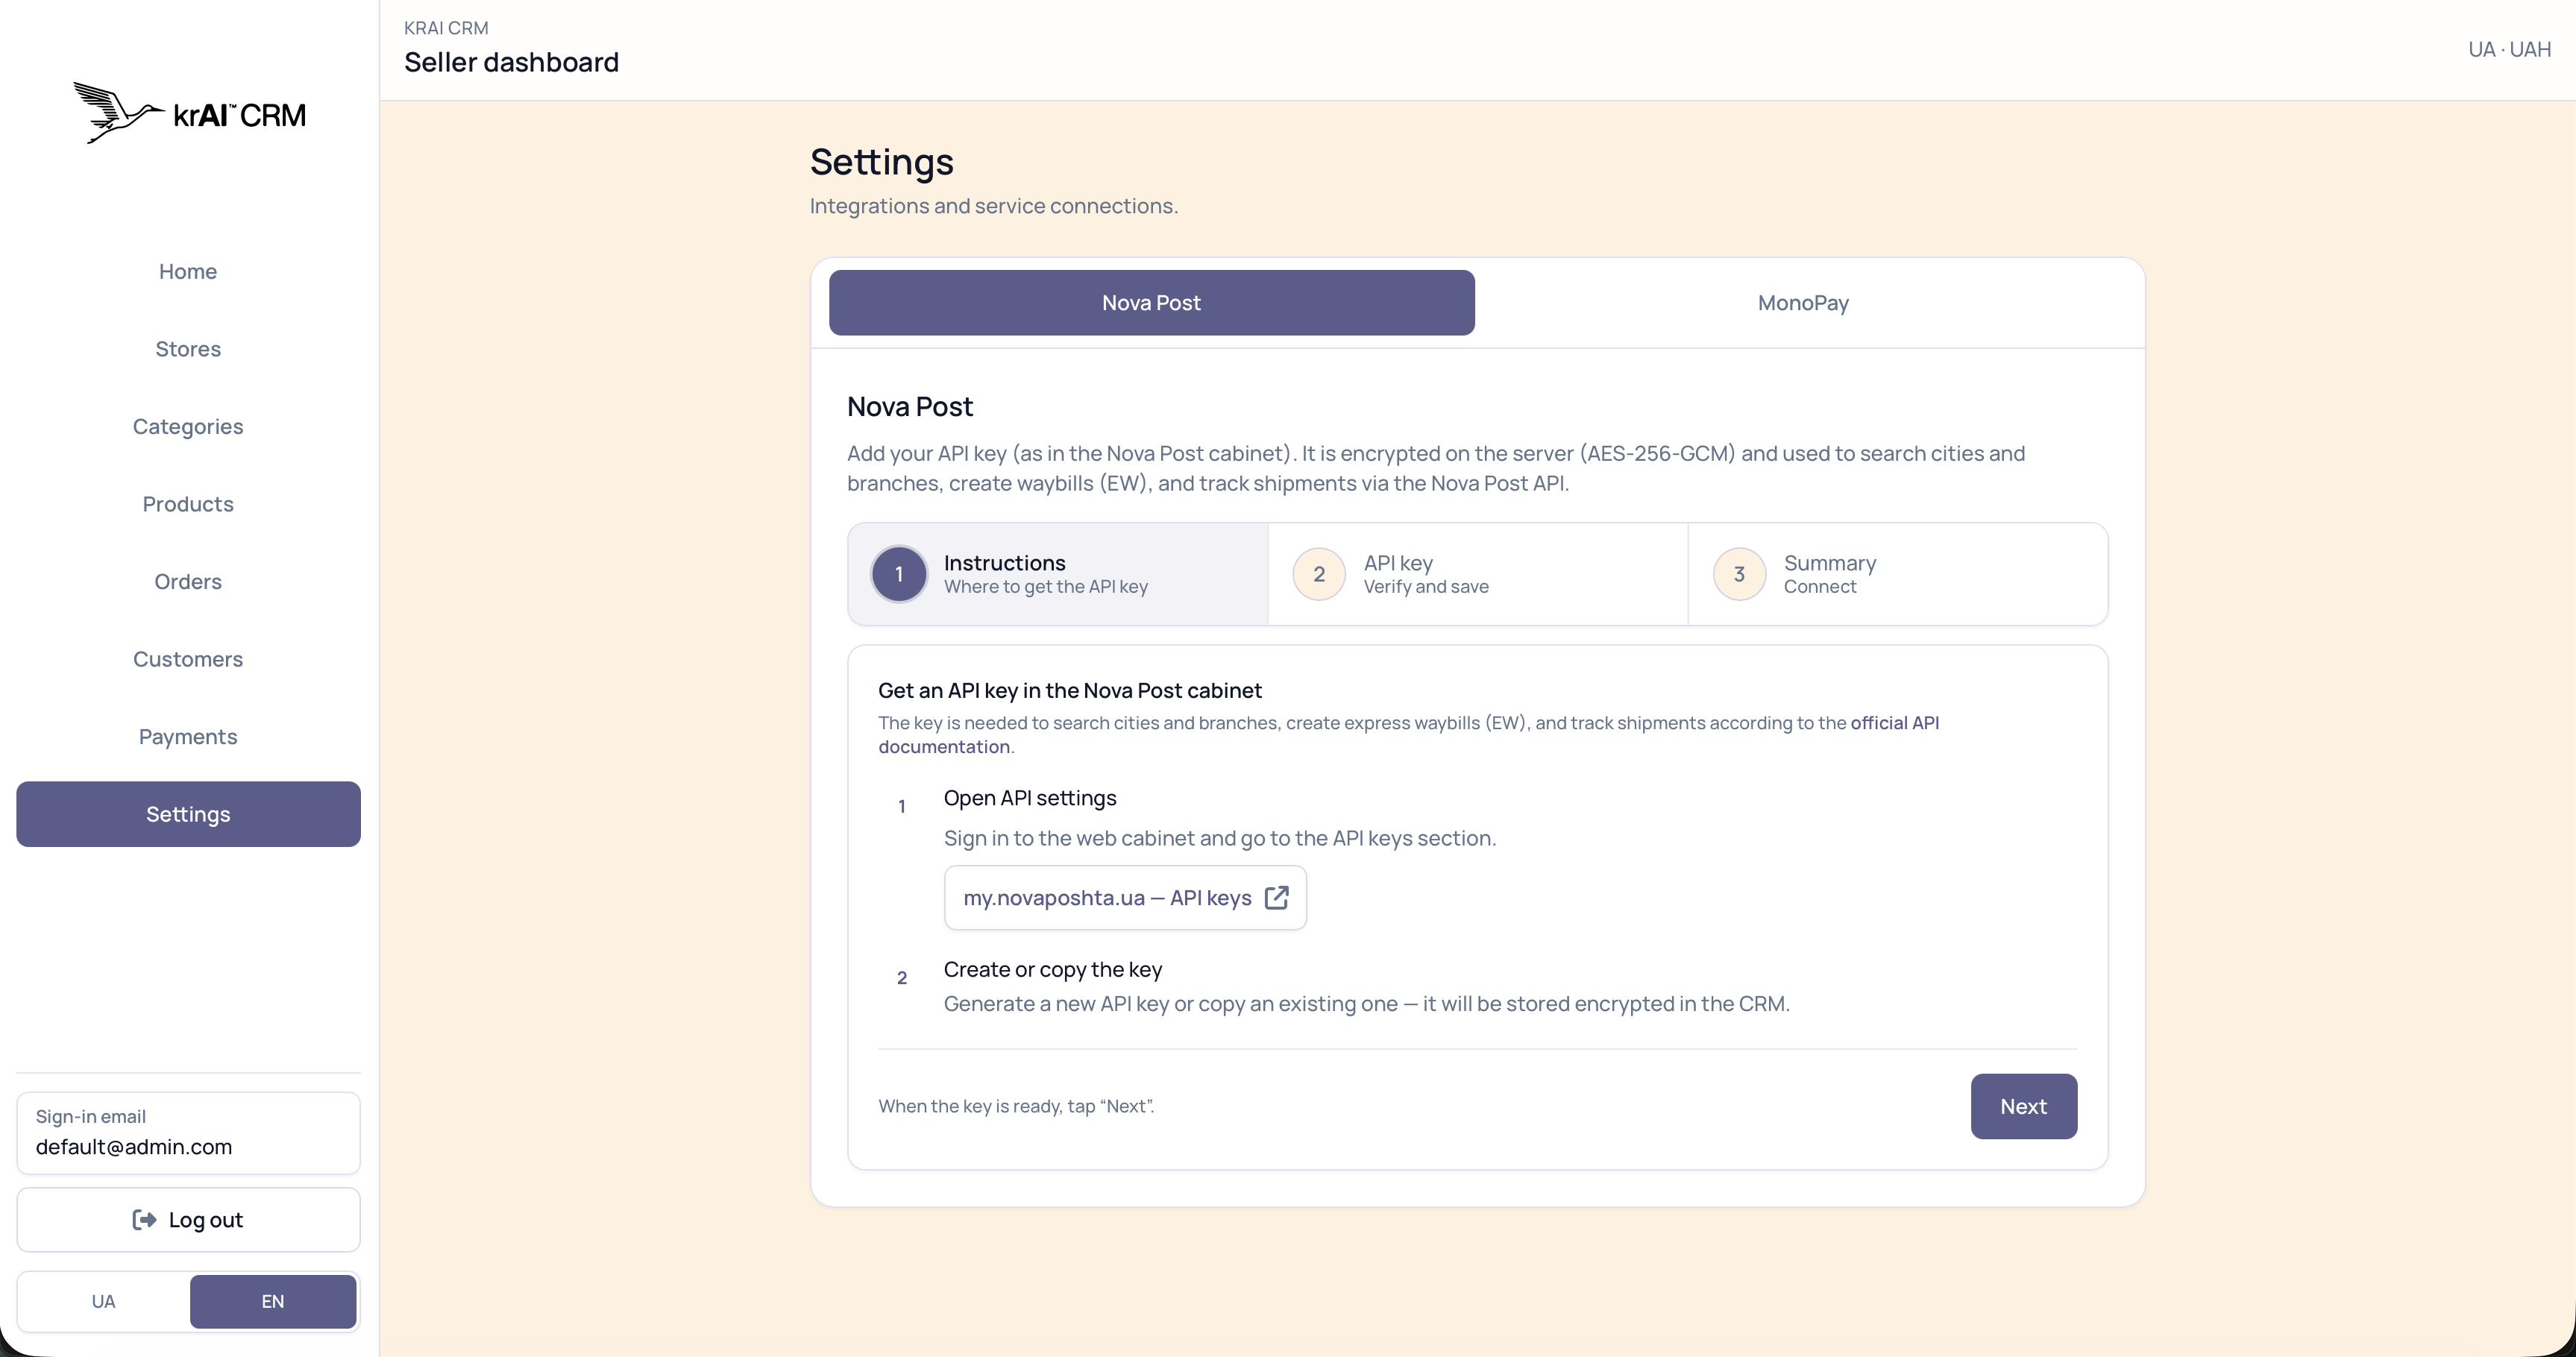Click 'When the key is ready, tap “Next”.' hint
Image resolution: width=2576 pixels, height=1357 pixels.
(1016, 1106)
